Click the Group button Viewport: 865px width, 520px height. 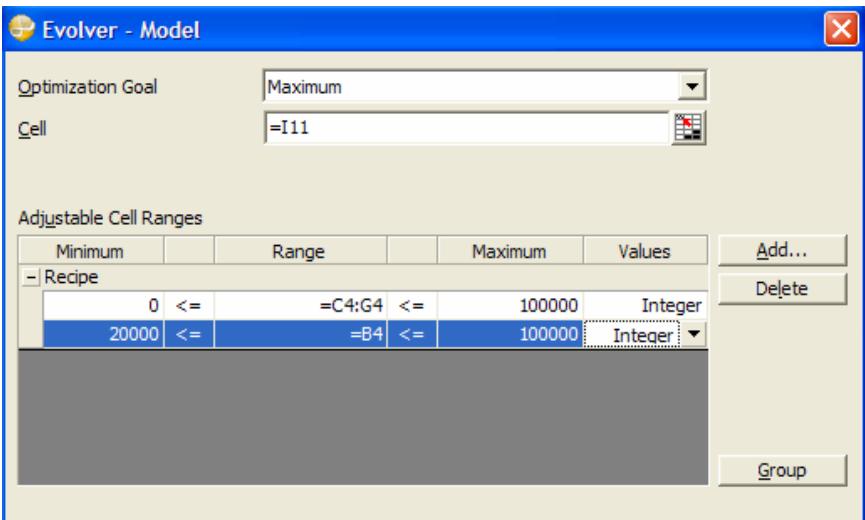click(x=782, y=470)
